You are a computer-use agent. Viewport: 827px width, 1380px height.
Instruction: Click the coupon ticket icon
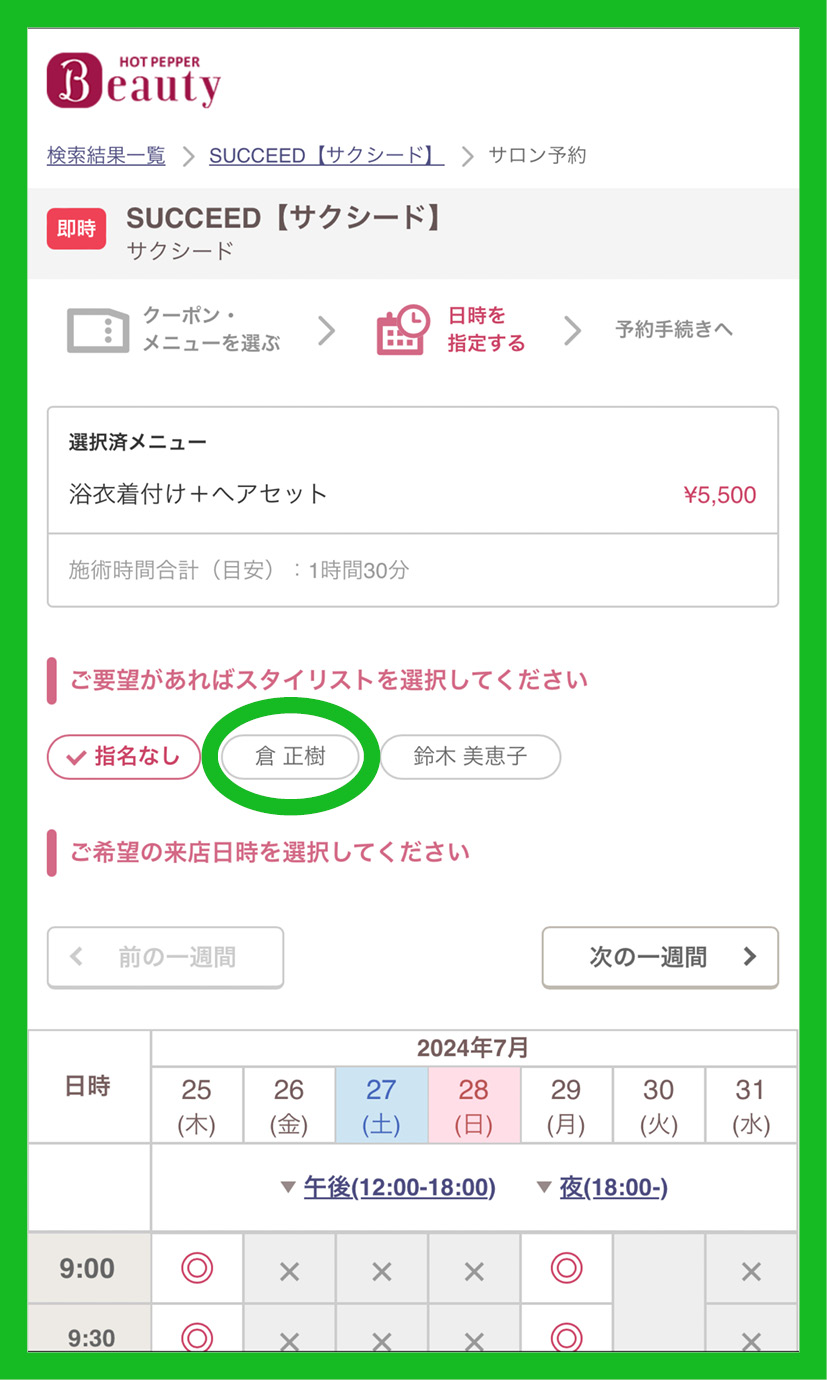97,330
